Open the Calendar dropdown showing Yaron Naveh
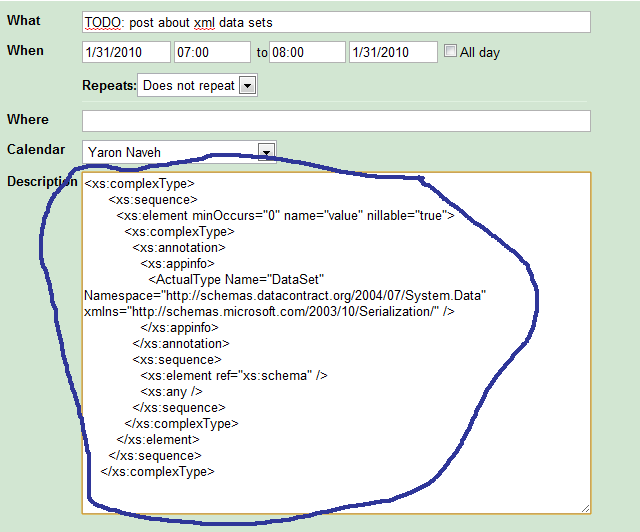 (x=179, y=152)
